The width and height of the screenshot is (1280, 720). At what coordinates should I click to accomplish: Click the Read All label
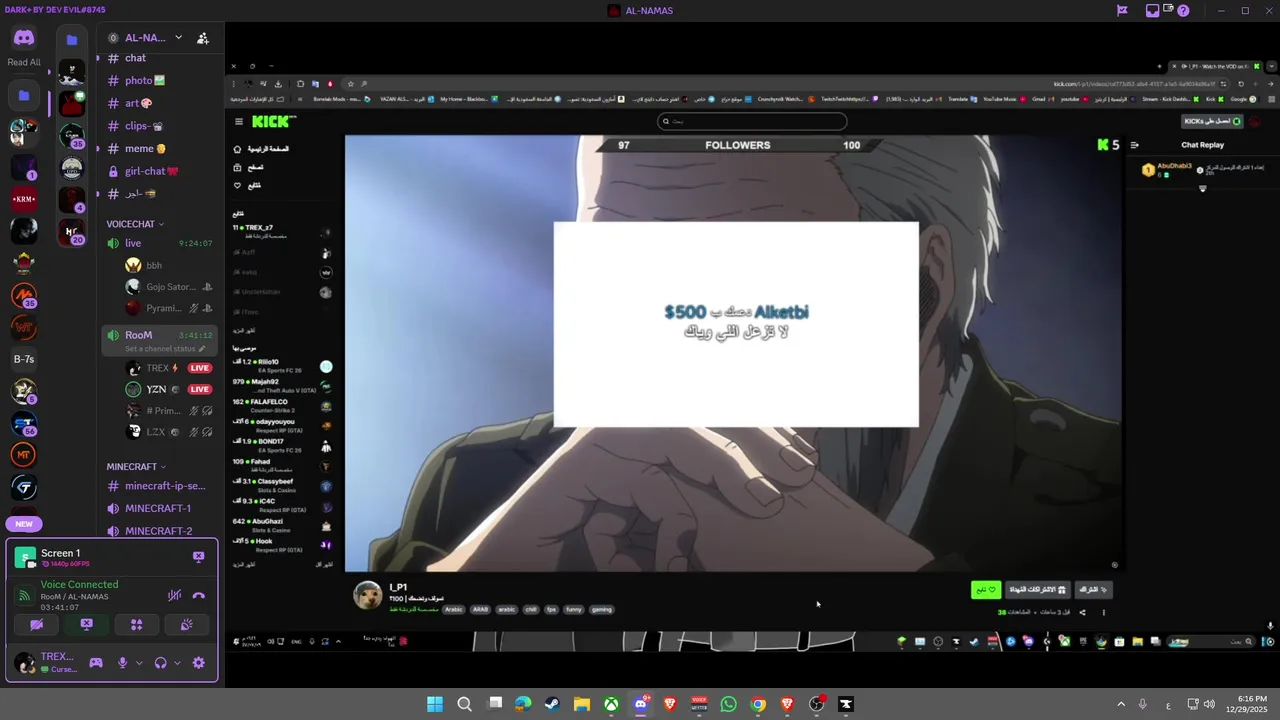(24, 62)
